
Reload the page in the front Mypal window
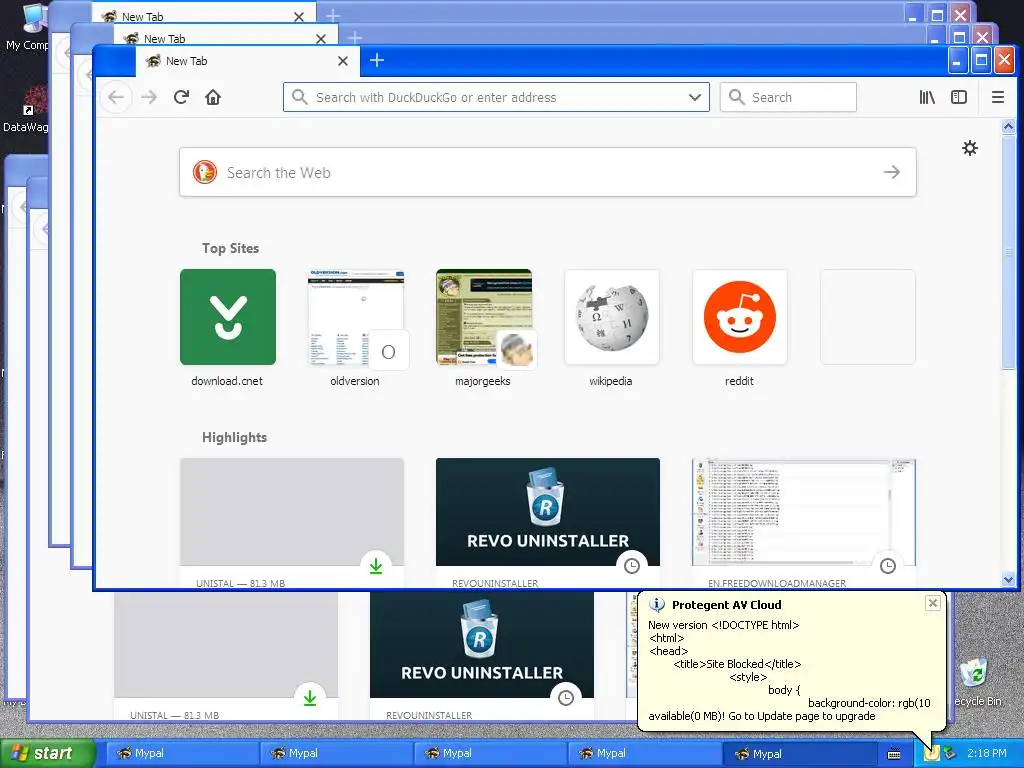pos(182,97)
